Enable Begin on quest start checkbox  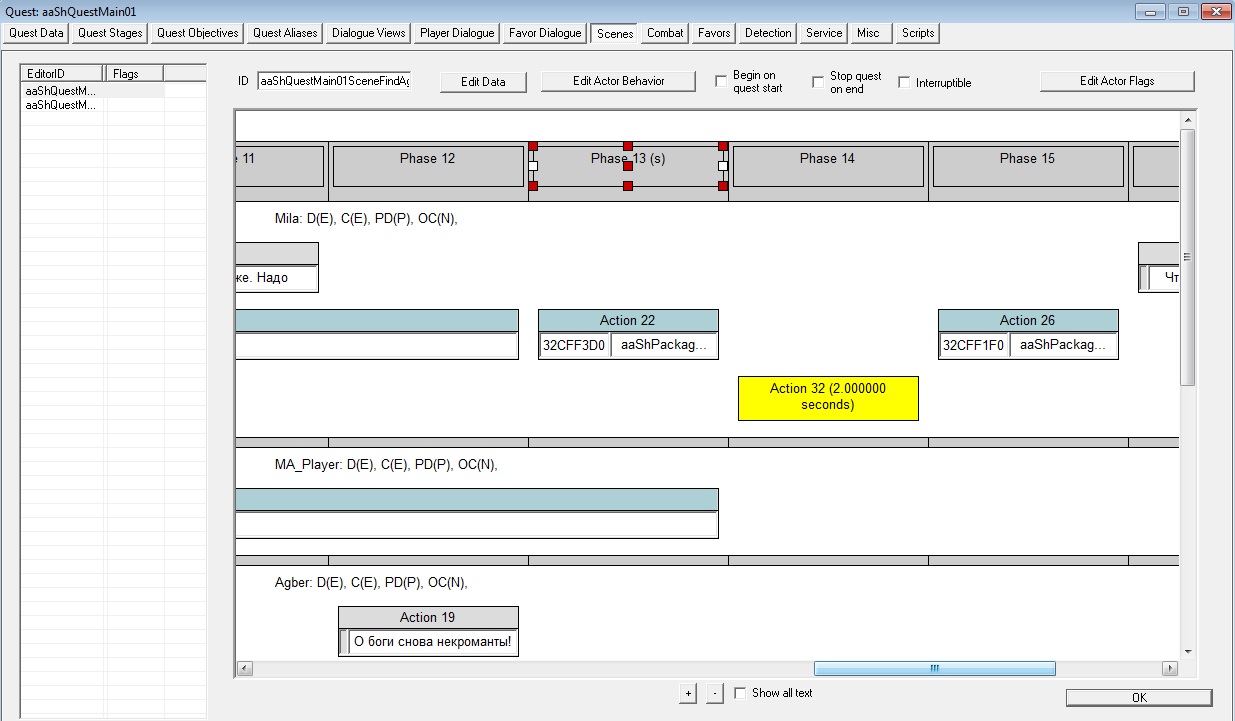pos(721,82)
